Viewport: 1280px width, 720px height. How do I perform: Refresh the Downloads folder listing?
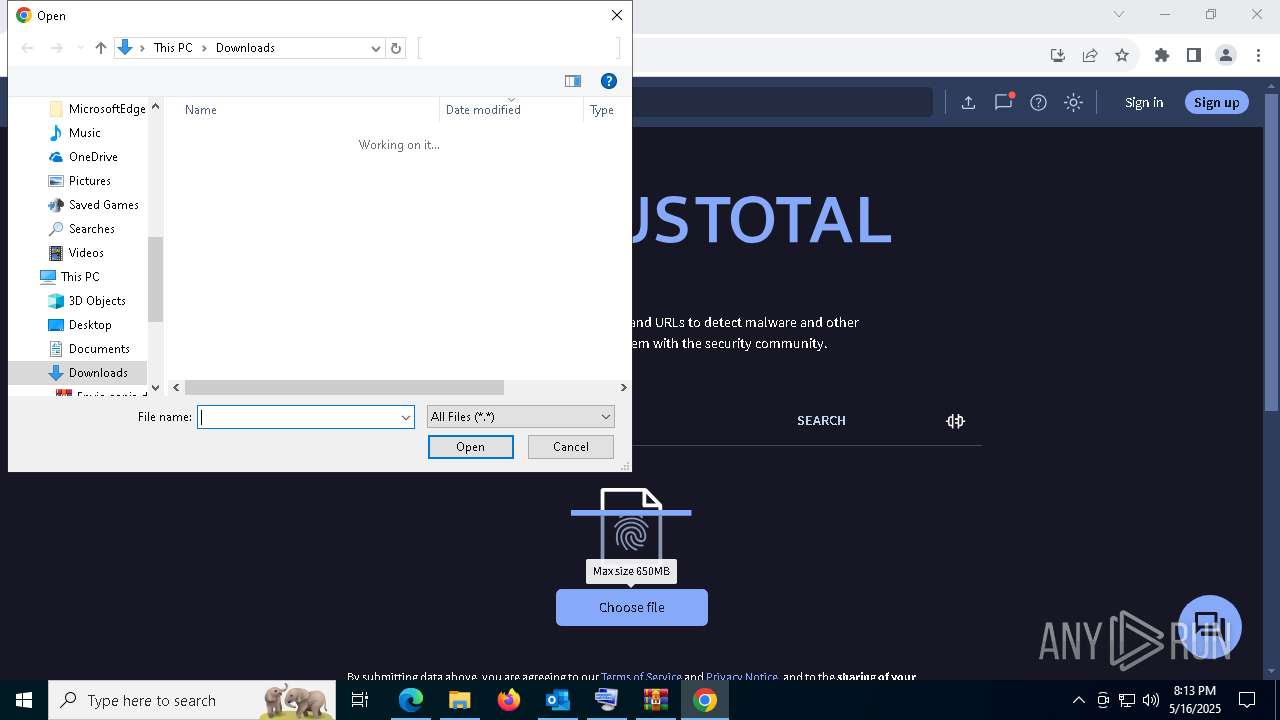[x=396, y=48]
